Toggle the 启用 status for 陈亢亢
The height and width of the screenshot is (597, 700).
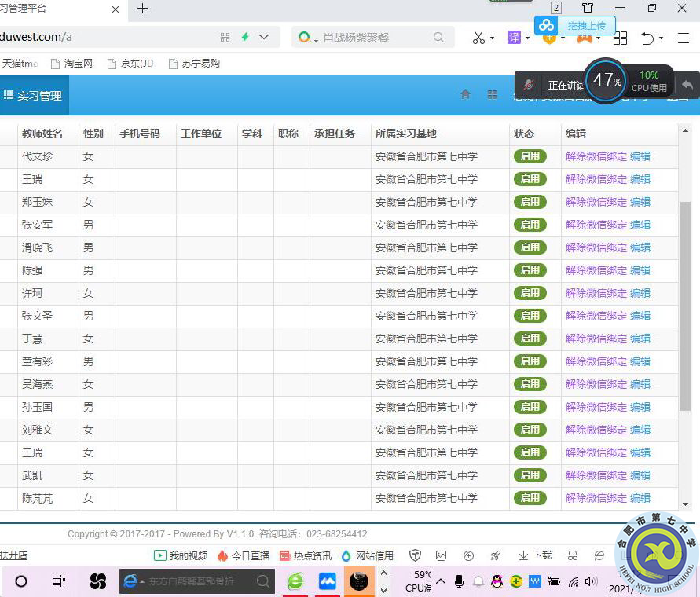tap(529, 497)
